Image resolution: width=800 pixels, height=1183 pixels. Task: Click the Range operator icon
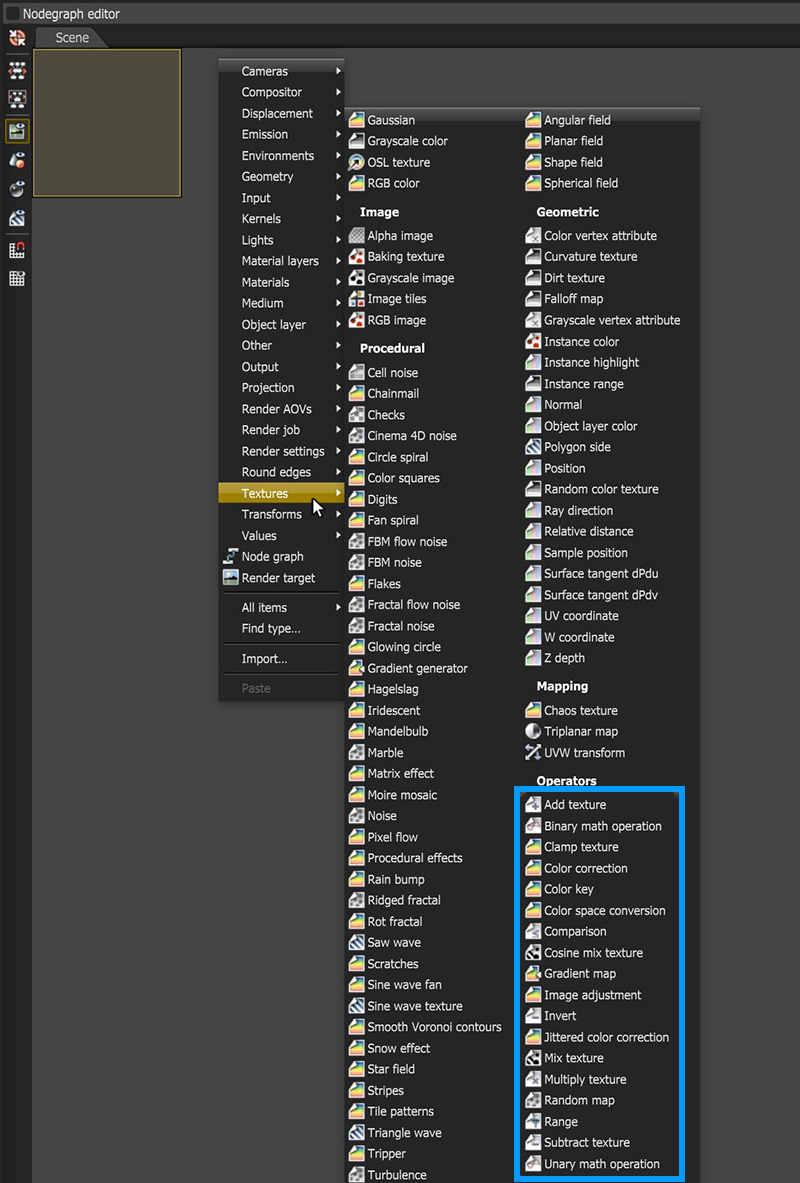coord(533,1122)
